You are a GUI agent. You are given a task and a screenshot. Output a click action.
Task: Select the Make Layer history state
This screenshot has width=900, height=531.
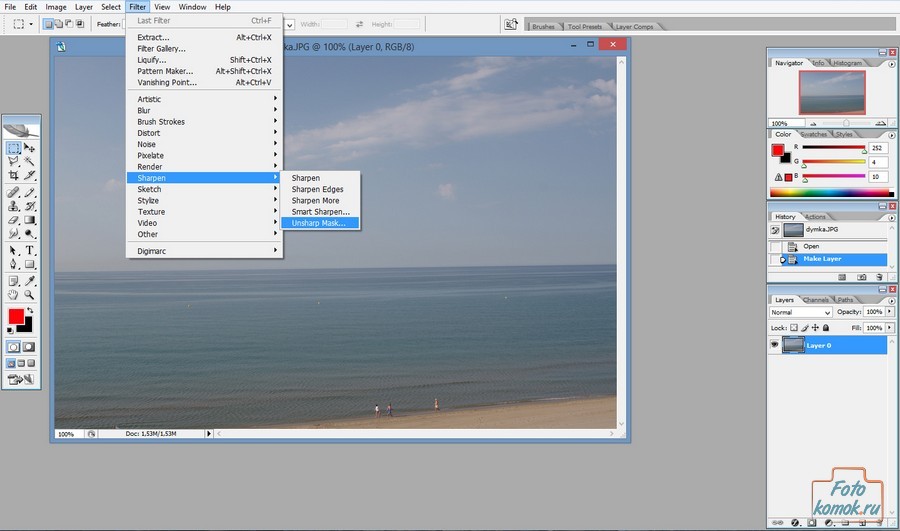pos(823,259)
